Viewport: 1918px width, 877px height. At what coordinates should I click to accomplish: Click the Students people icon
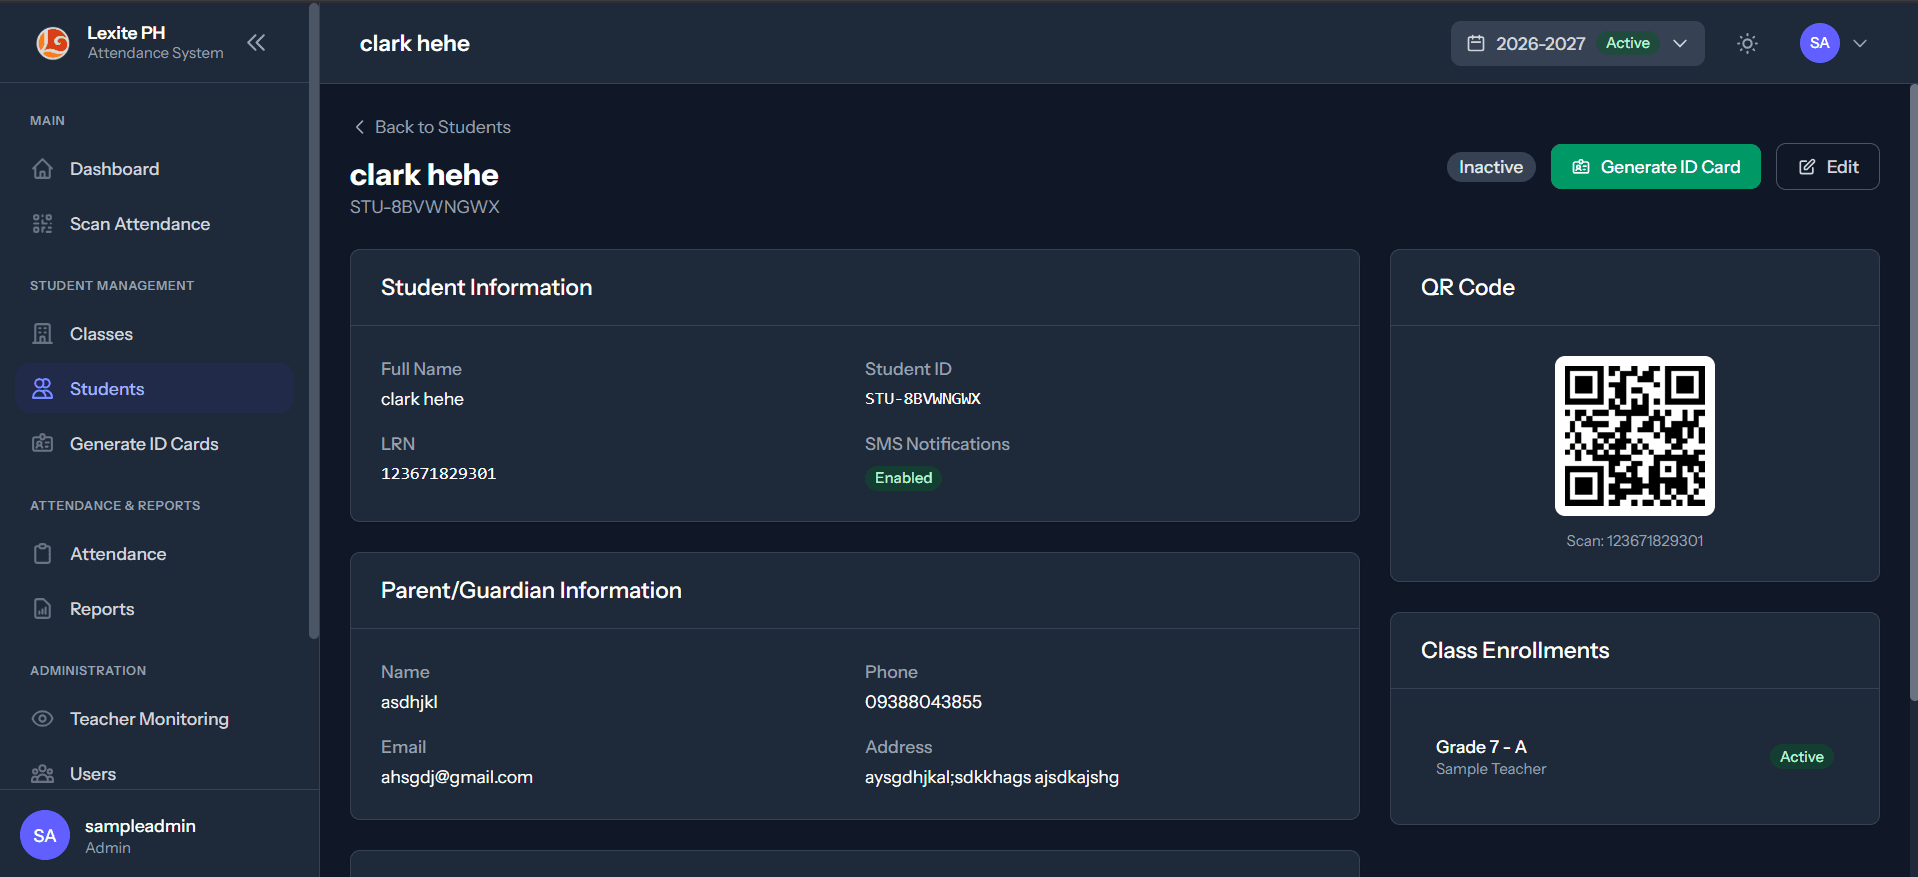(x=42, y=389)
